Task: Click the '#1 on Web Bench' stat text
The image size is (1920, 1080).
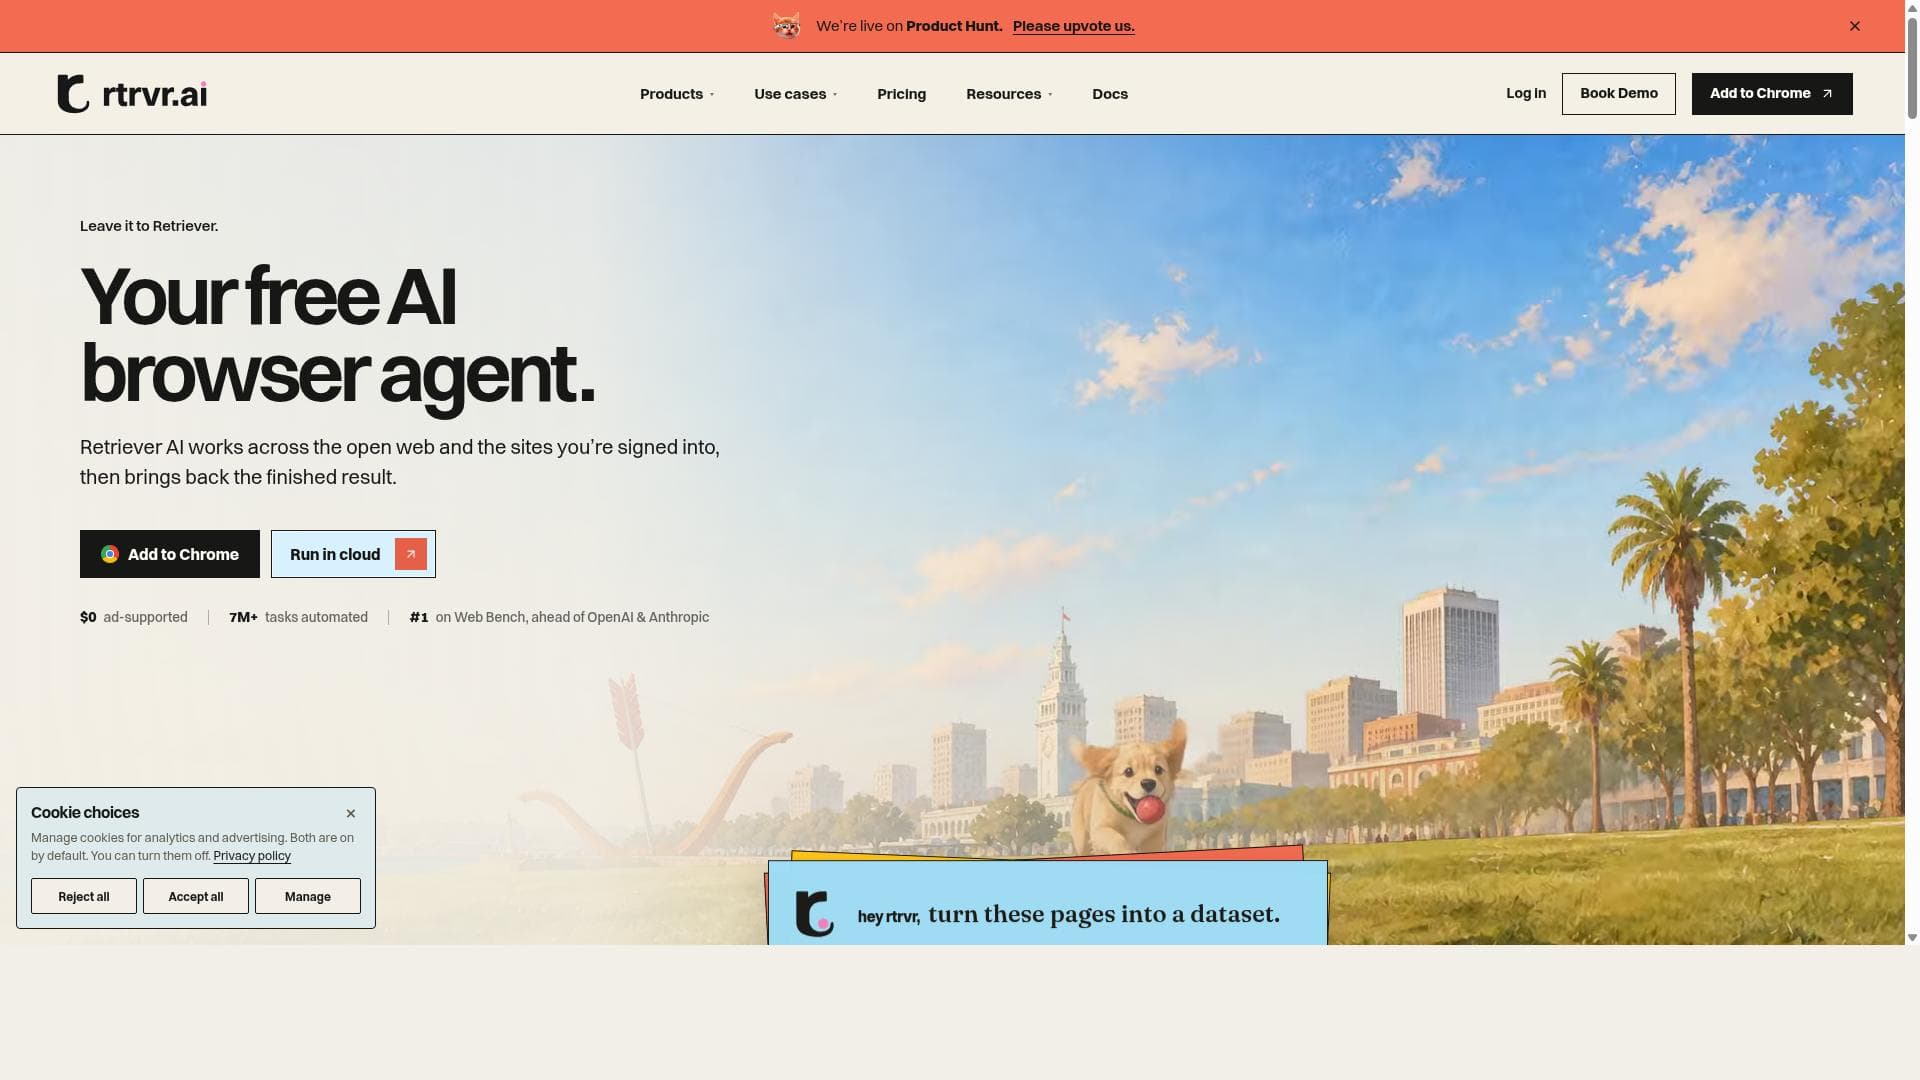Action: [559, 617]
